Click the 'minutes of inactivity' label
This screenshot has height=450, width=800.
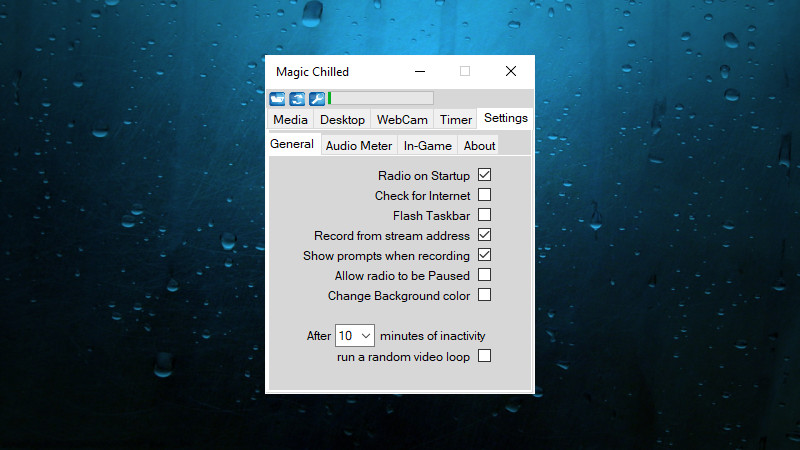tap(433, 336)
